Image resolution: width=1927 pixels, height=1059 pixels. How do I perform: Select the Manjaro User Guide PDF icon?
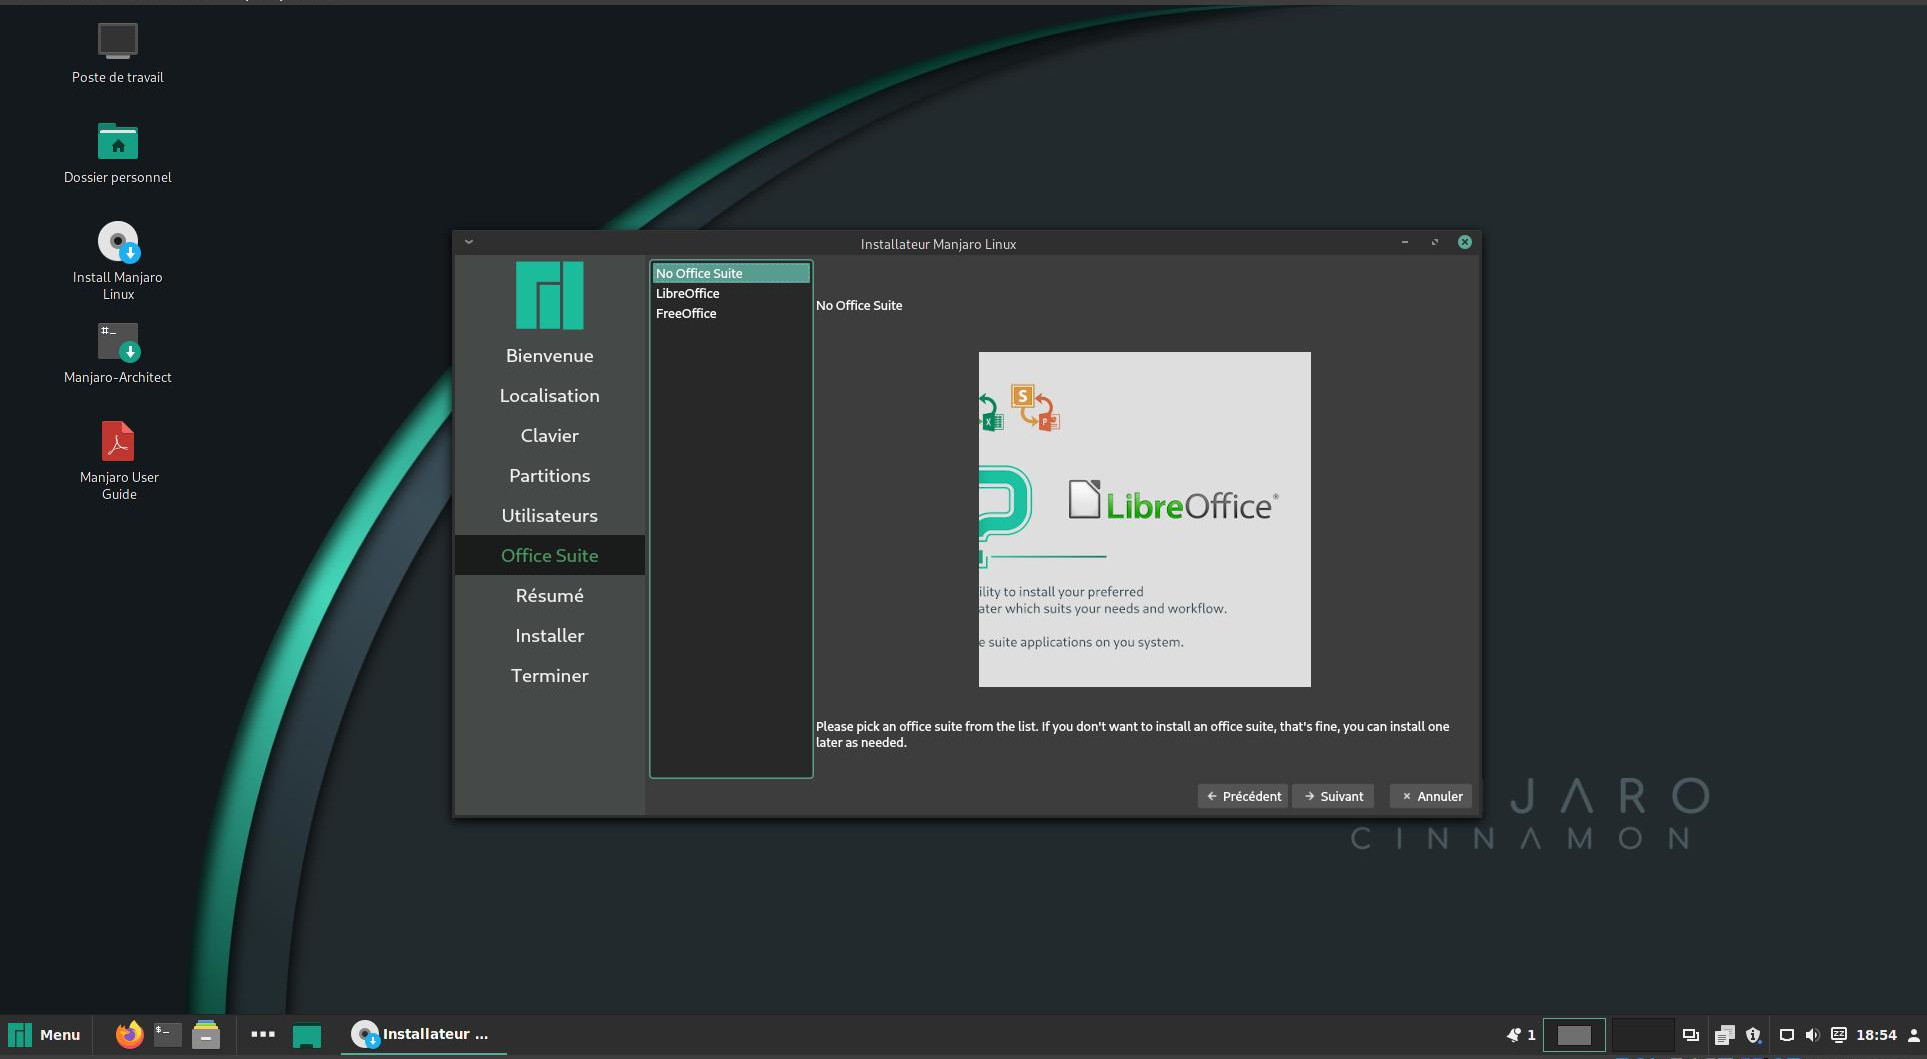118,460
